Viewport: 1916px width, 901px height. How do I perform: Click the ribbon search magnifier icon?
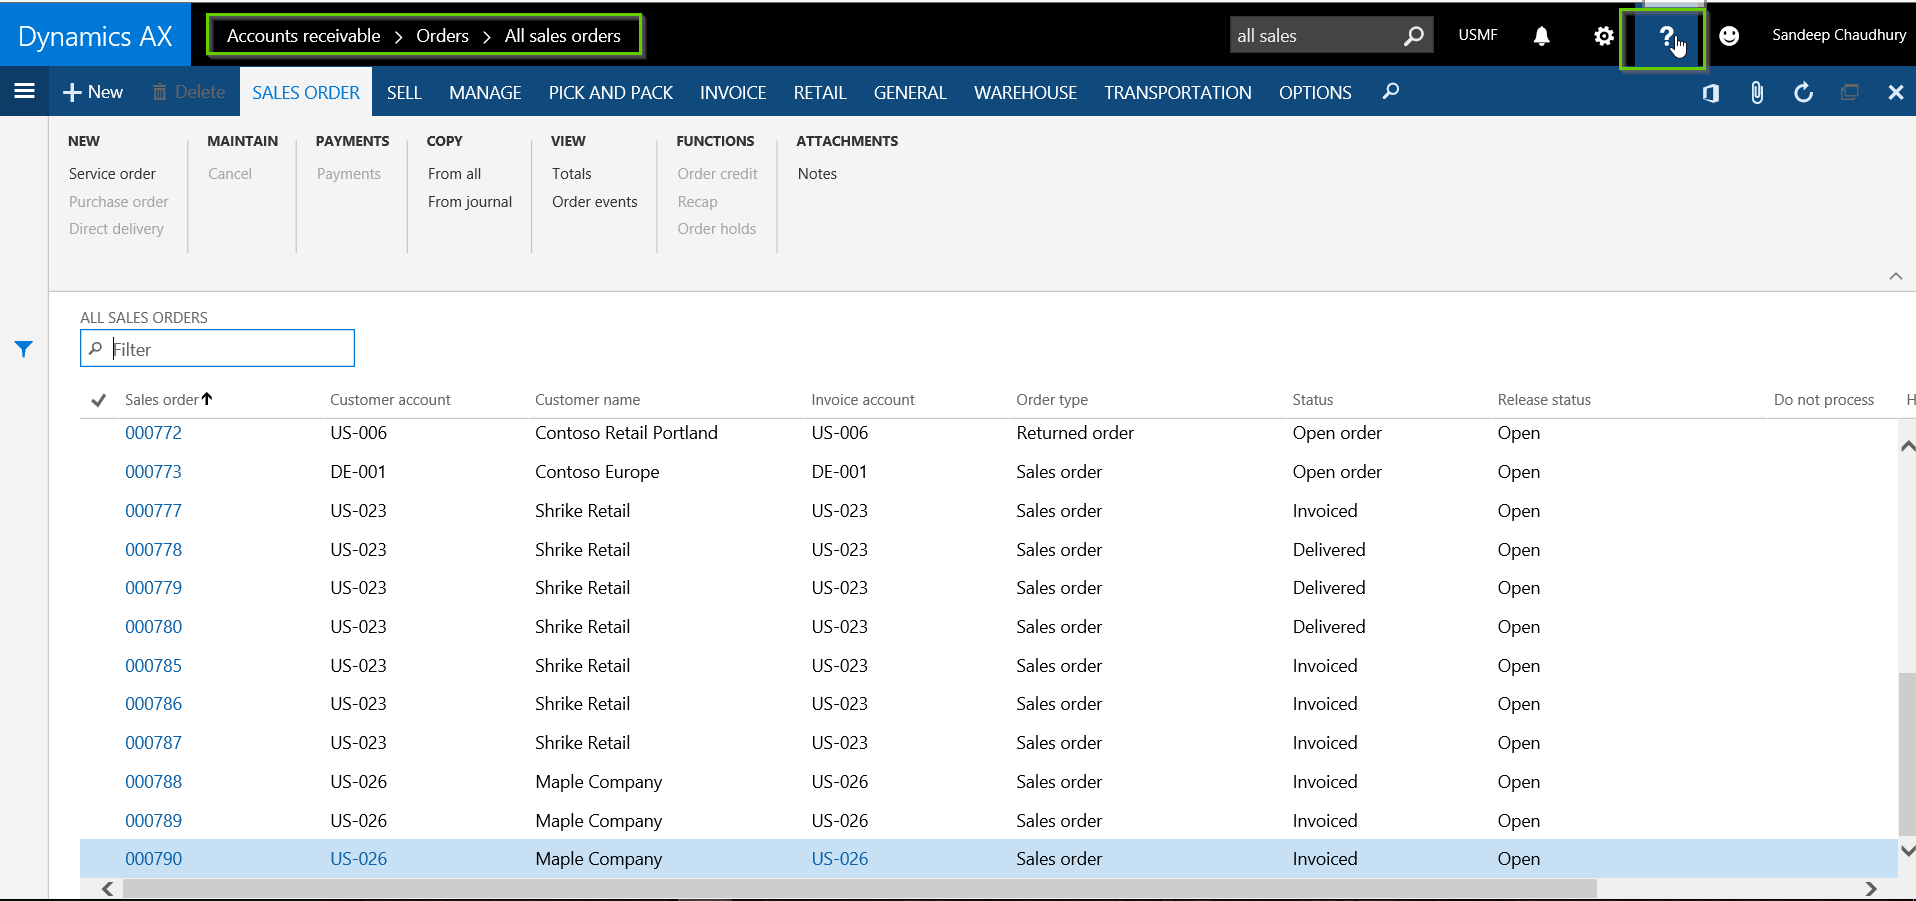tap(1390, 92)
